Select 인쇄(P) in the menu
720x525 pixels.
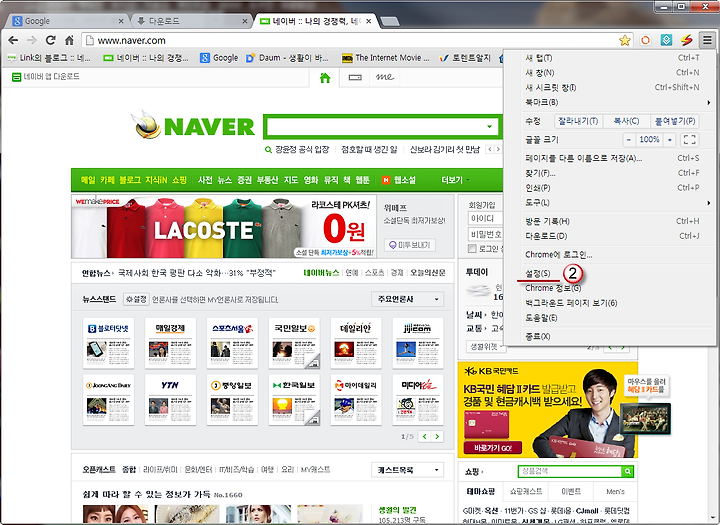[538, 188]
